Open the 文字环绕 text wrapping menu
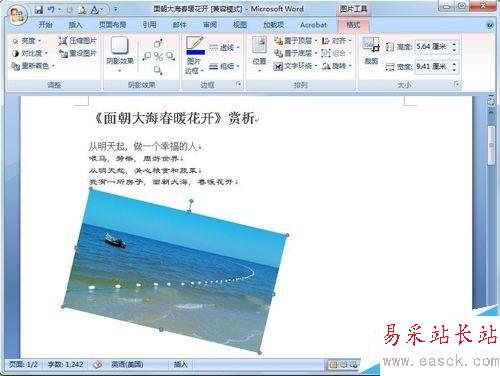The width and height of the screenshot is (500, 376). [295, 66]
